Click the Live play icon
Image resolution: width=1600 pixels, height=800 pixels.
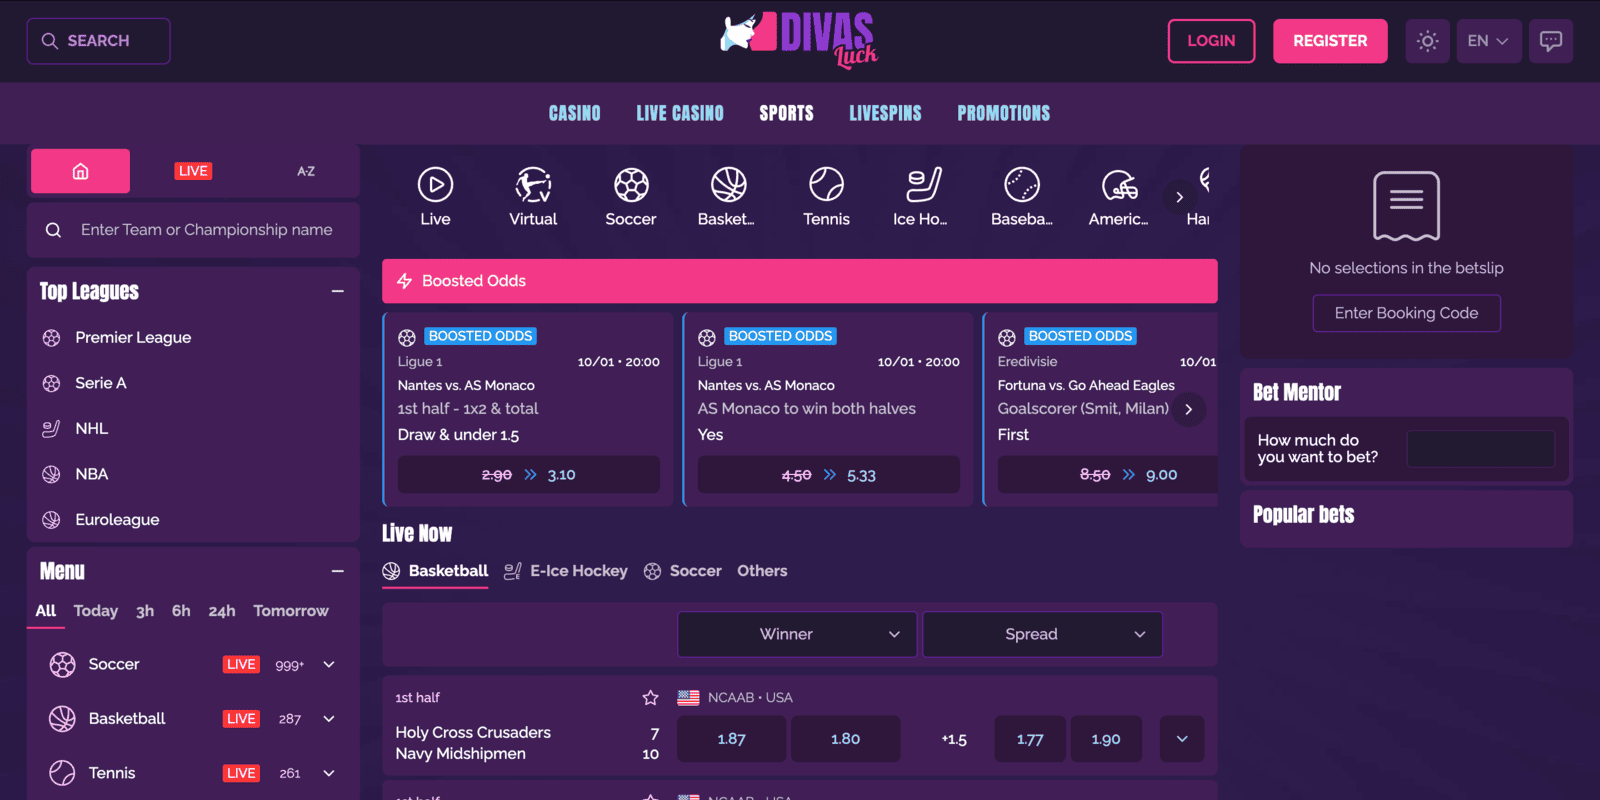pyautogui.click(x=435, y=186)
